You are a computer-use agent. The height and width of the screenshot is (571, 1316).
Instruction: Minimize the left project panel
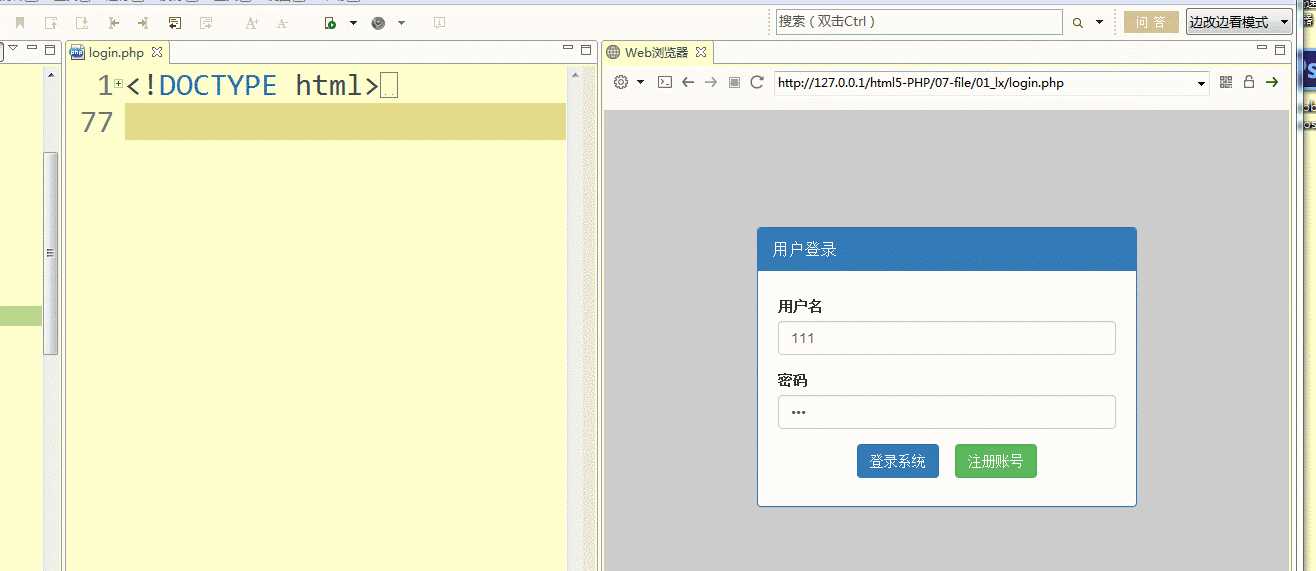(x=32, y=49)
